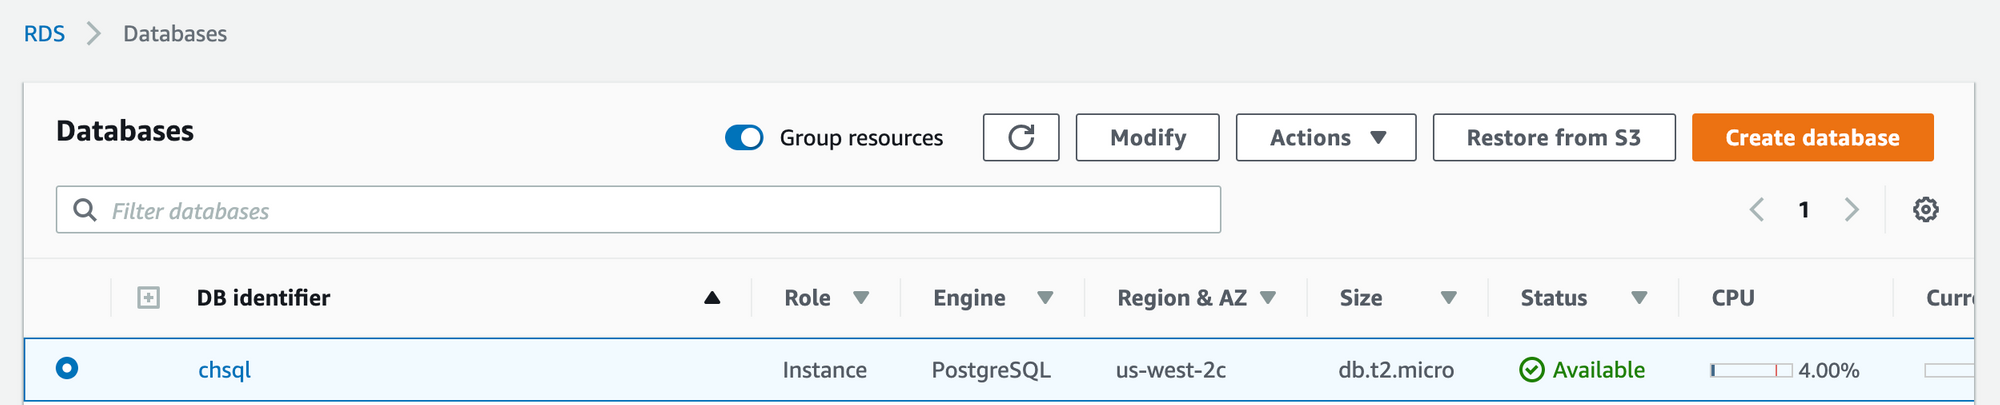Click the green Available status checkmark
Image resolution: width=2000 pixels, height=405 pixels.
pyautogui.click(x=1531, y=370)
